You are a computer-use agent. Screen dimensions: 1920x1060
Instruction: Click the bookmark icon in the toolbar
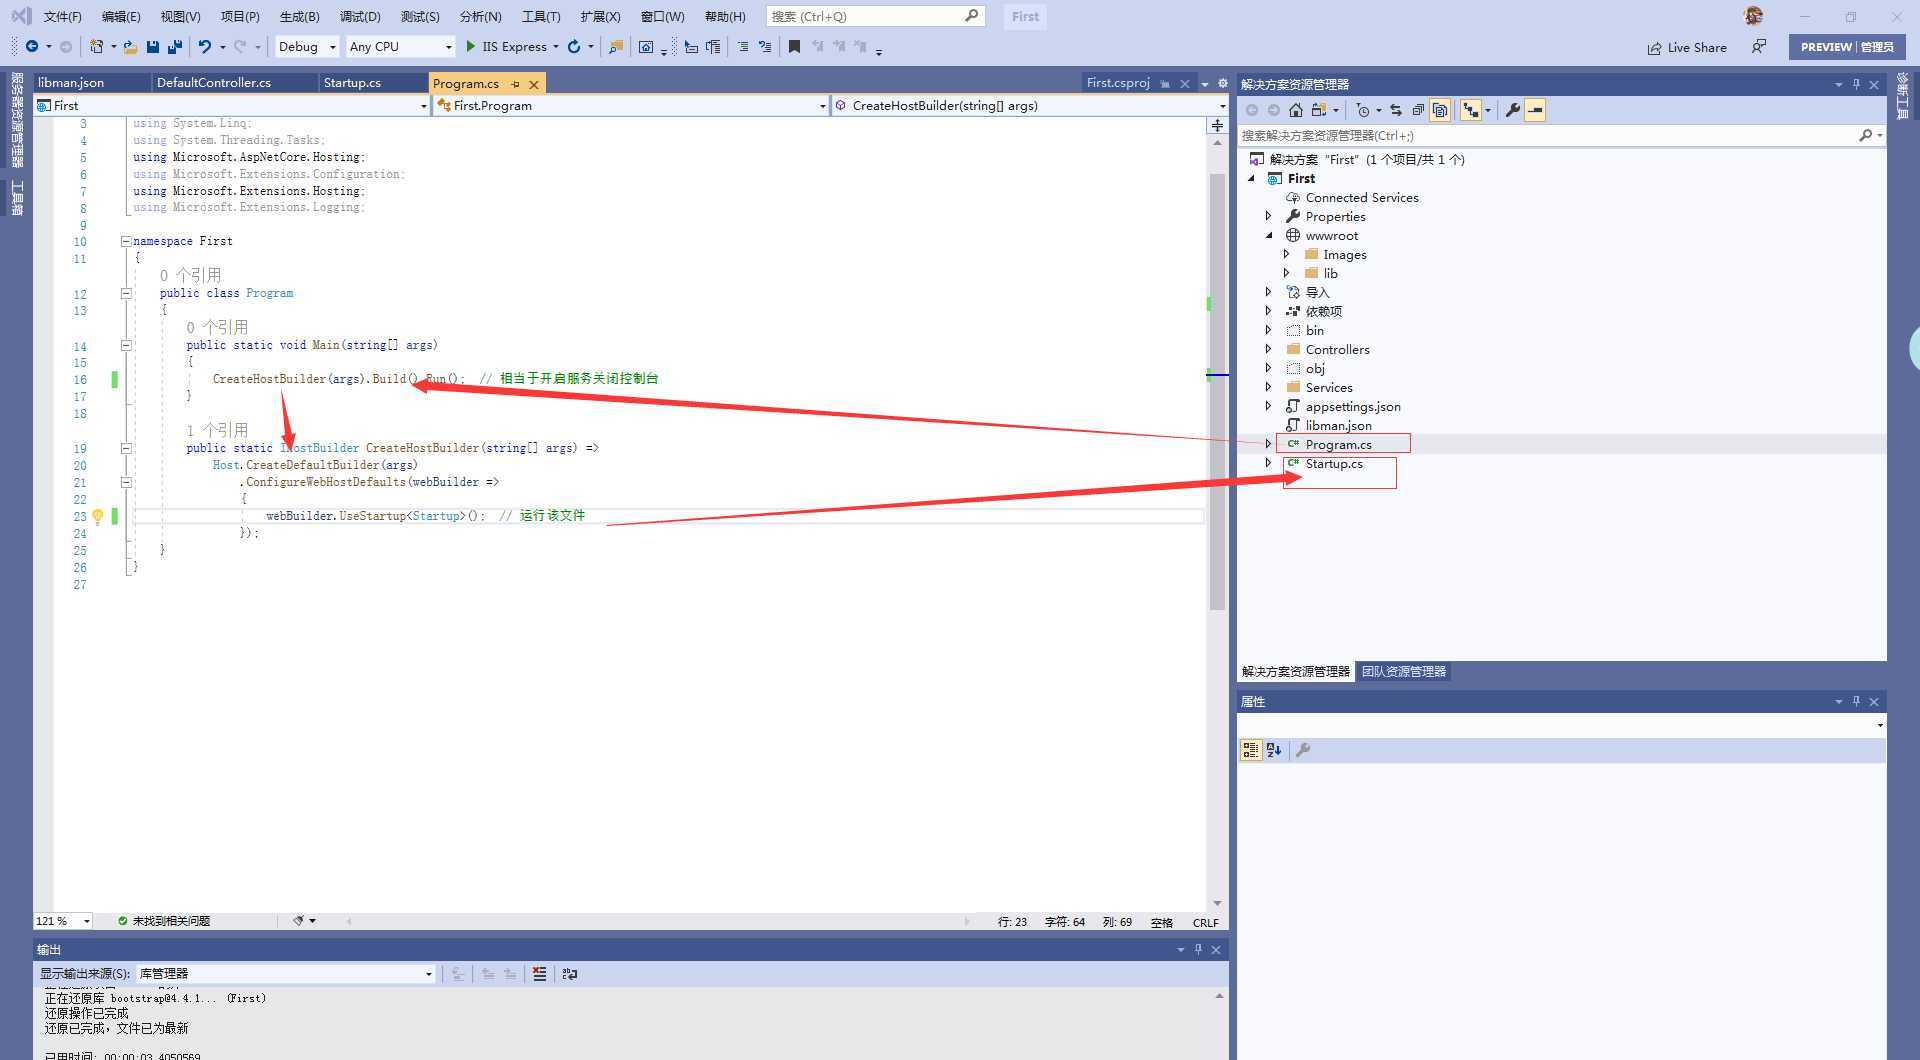(x=794, y=47)
